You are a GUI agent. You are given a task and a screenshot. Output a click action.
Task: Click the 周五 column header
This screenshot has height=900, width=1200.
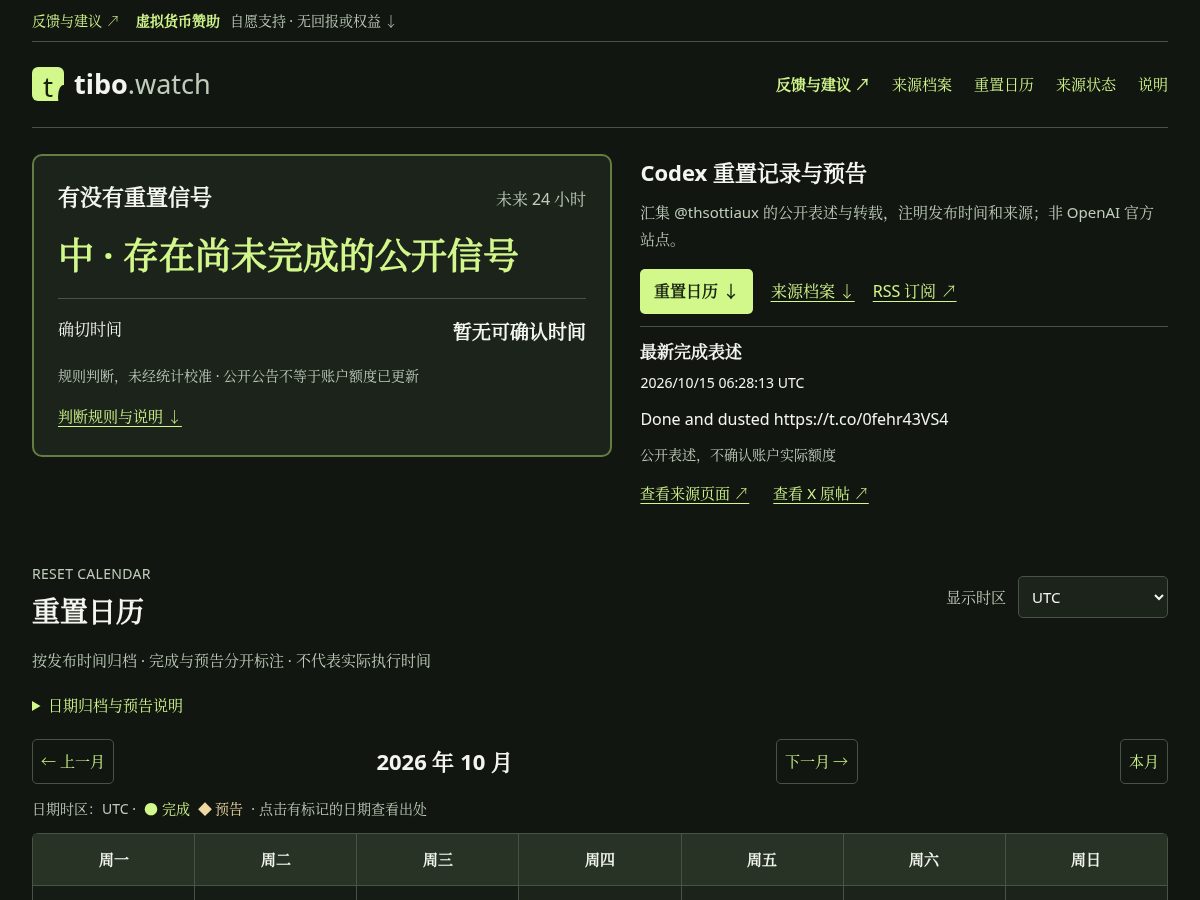[762, 859]
